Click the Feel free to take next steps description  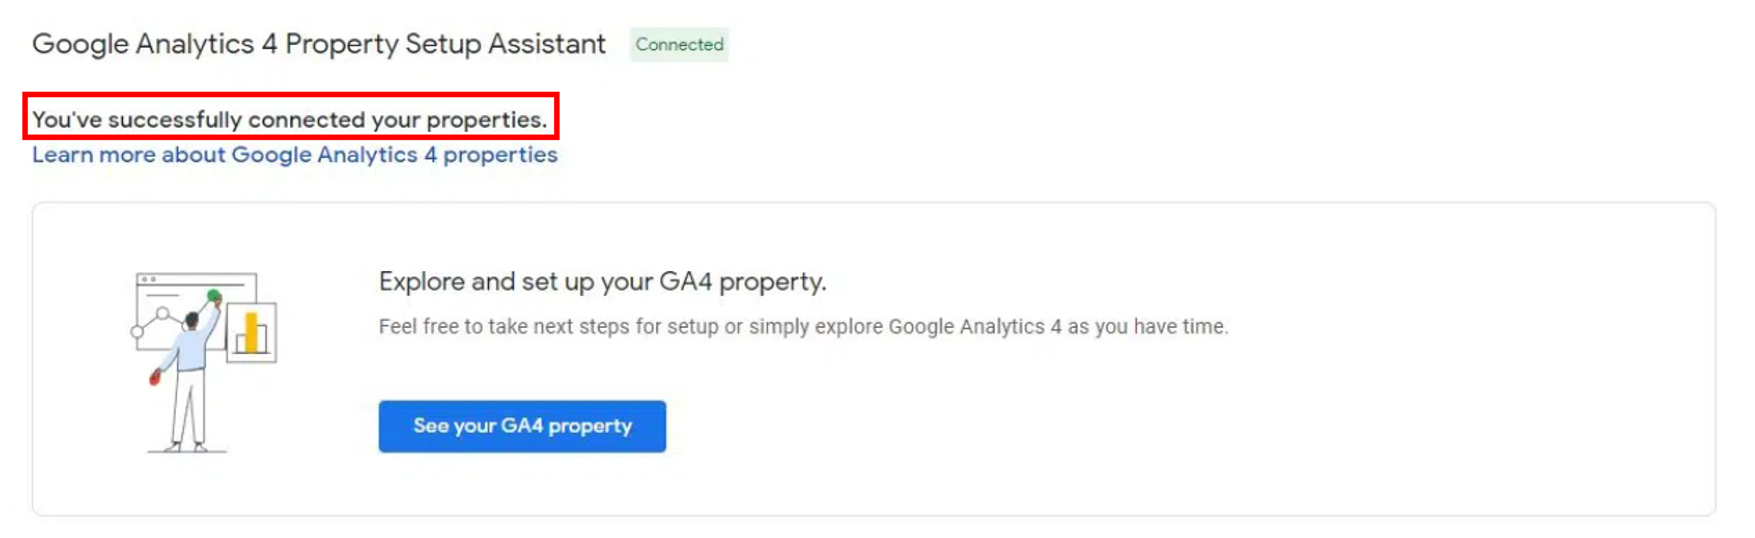[803, 327]
